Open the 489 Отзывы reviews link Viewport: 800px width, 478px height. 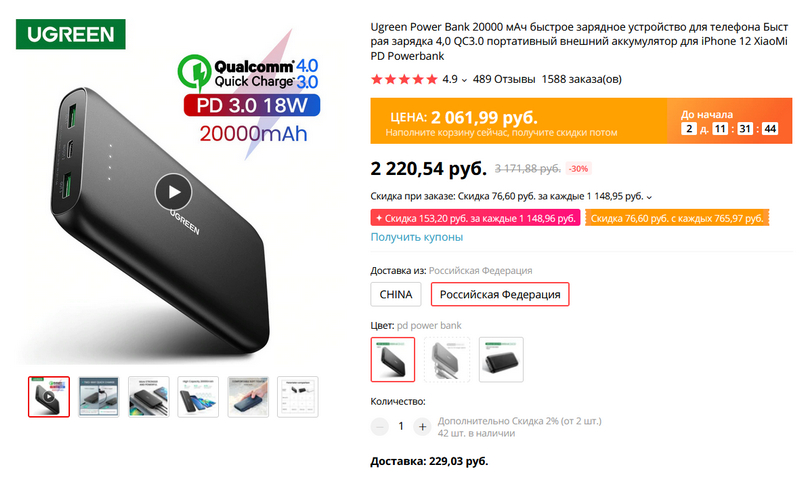[504, 79]
